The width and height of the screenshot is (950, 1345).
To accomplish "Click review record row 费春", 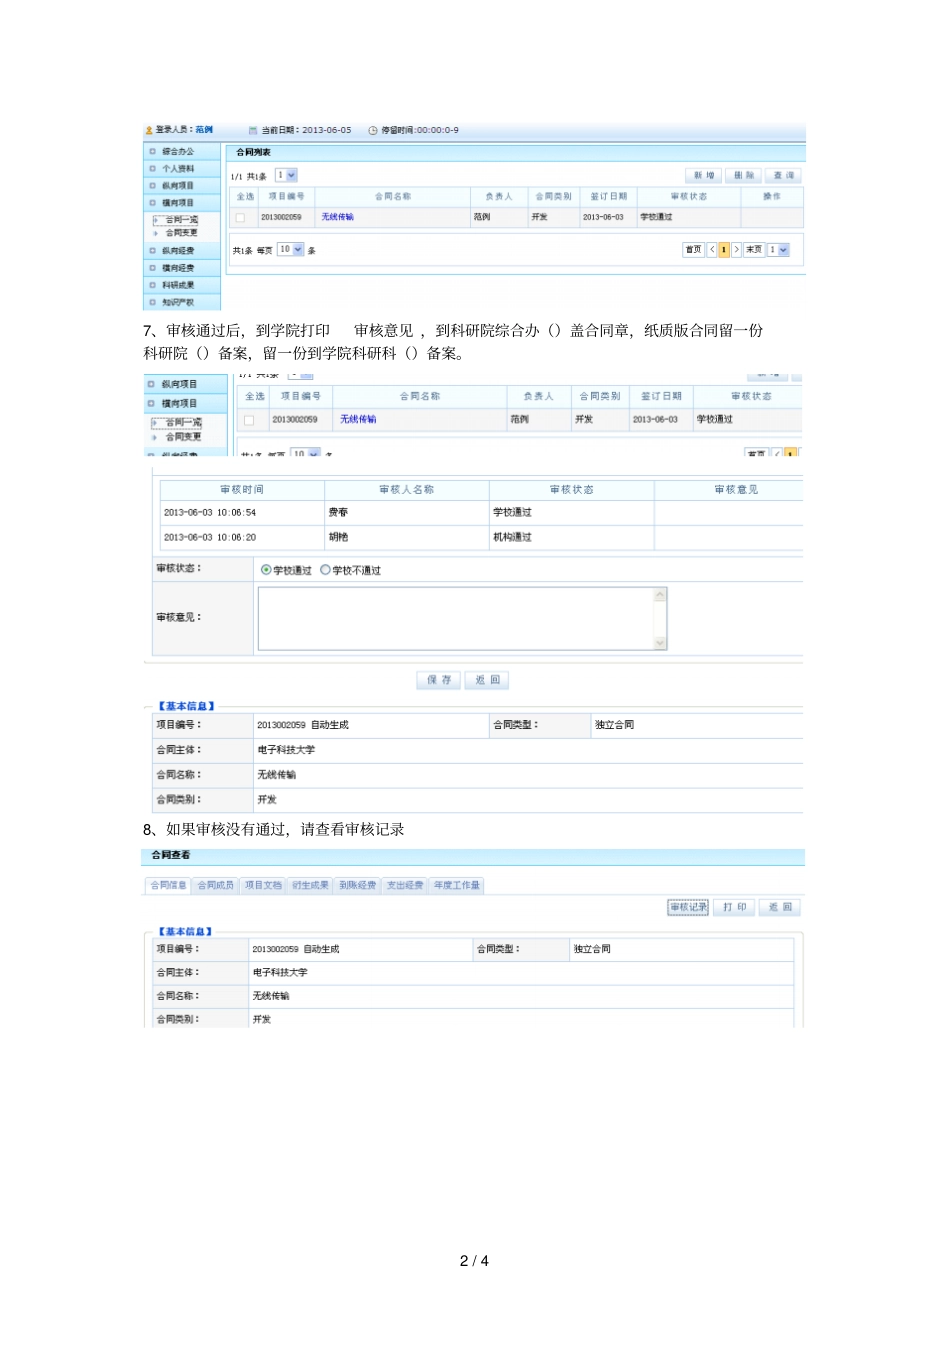I will 480,513.
